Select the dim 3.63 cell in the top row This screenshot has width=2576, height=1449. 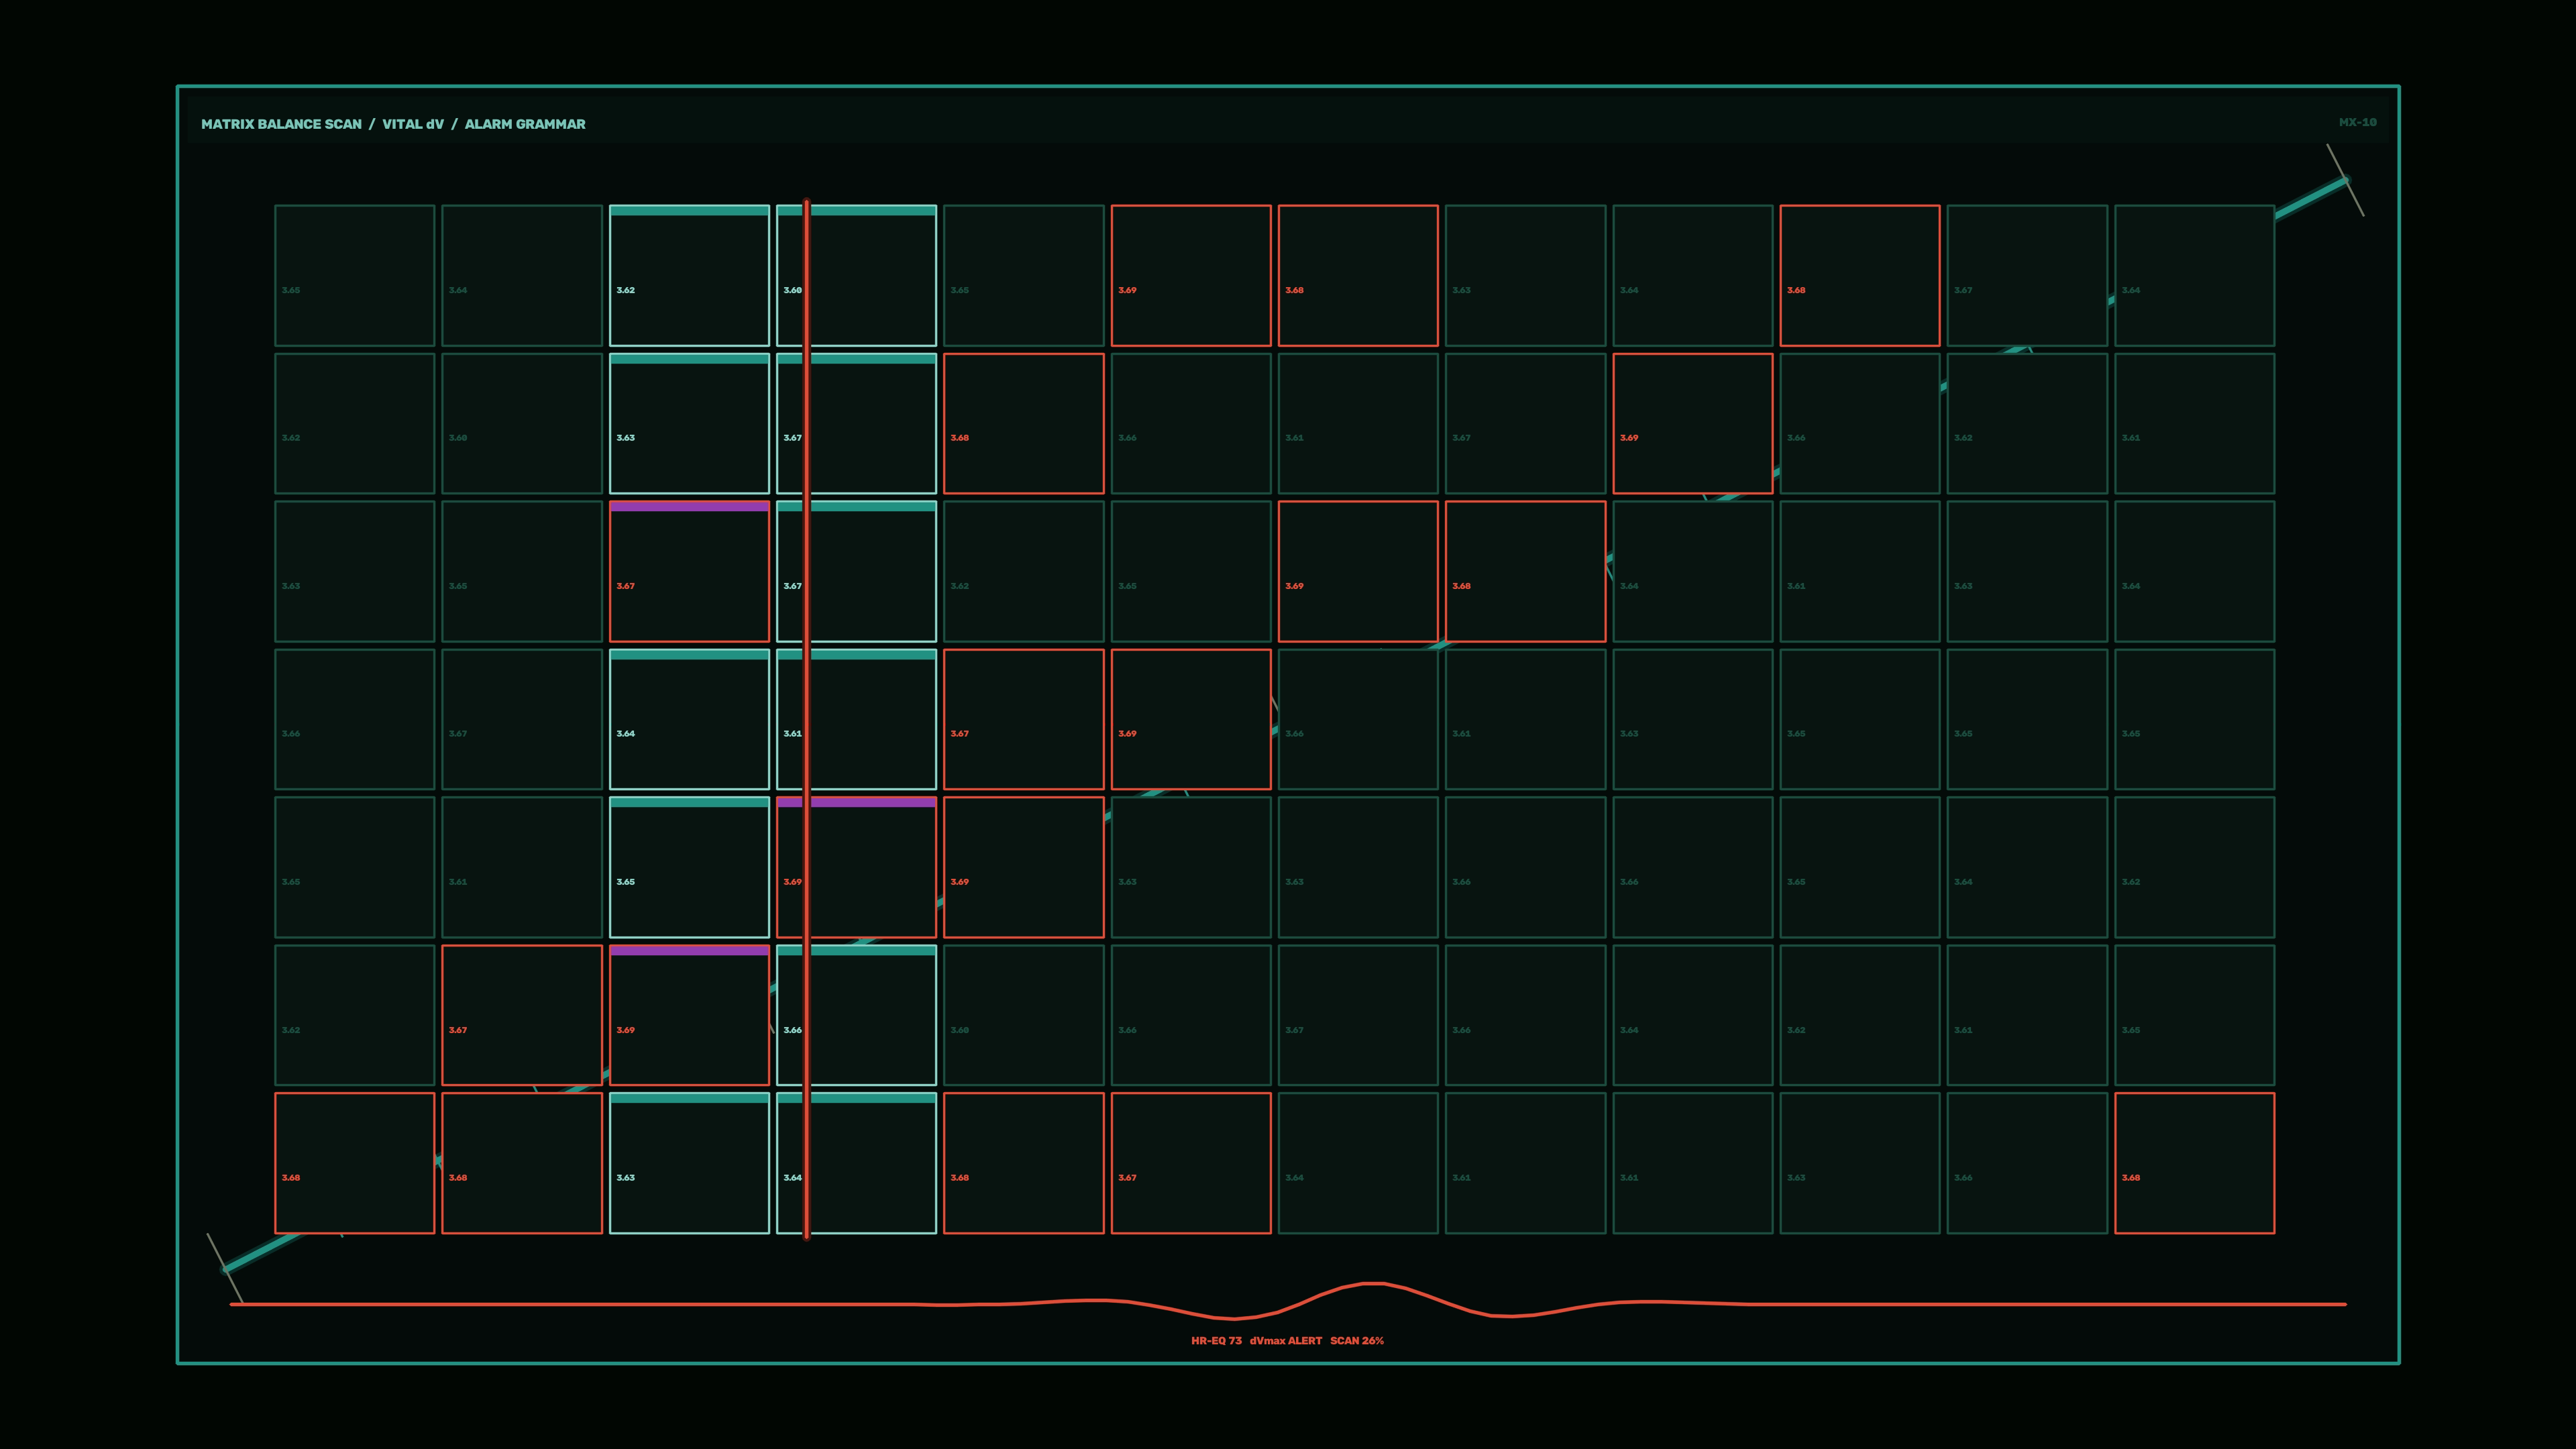click(1525, 276)
